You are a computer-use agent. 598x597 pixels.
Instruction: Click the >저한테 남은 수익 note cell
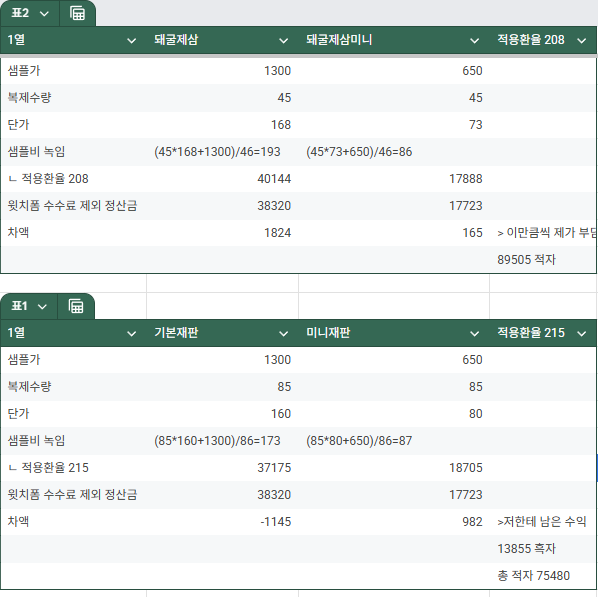pyautogui.click(x=543, y=522)
